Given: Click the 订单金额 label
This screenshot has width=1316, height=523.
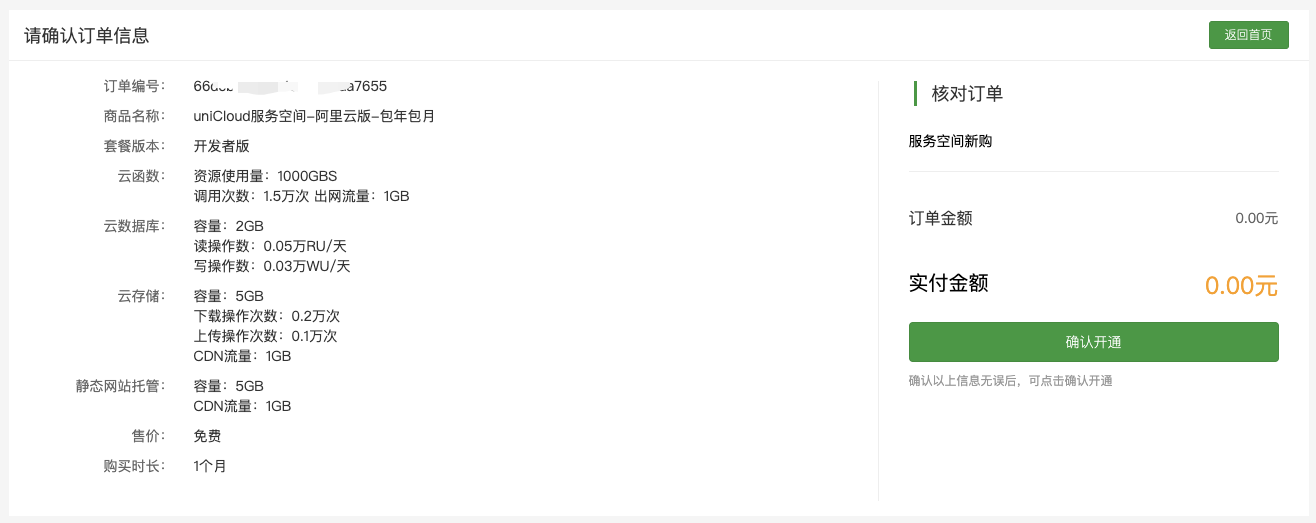Looking at the screenshot, I should click(x=940, y=218).
